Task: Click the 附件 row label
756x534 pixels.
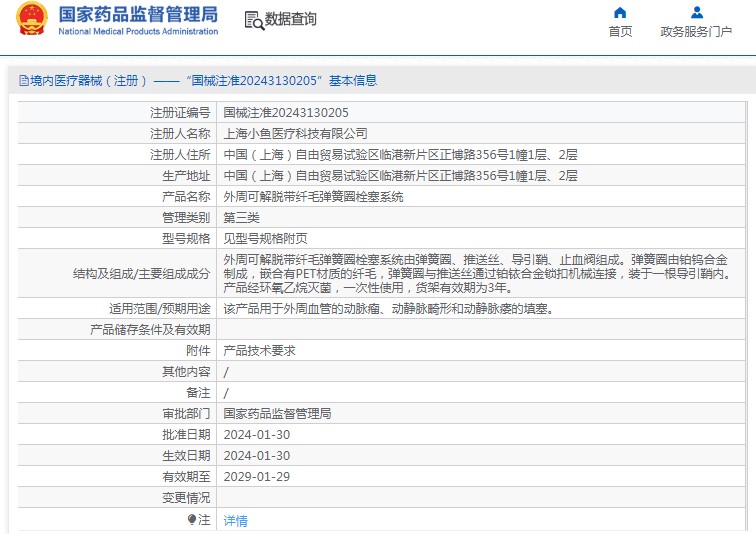Action: click(x=198, y=351)
